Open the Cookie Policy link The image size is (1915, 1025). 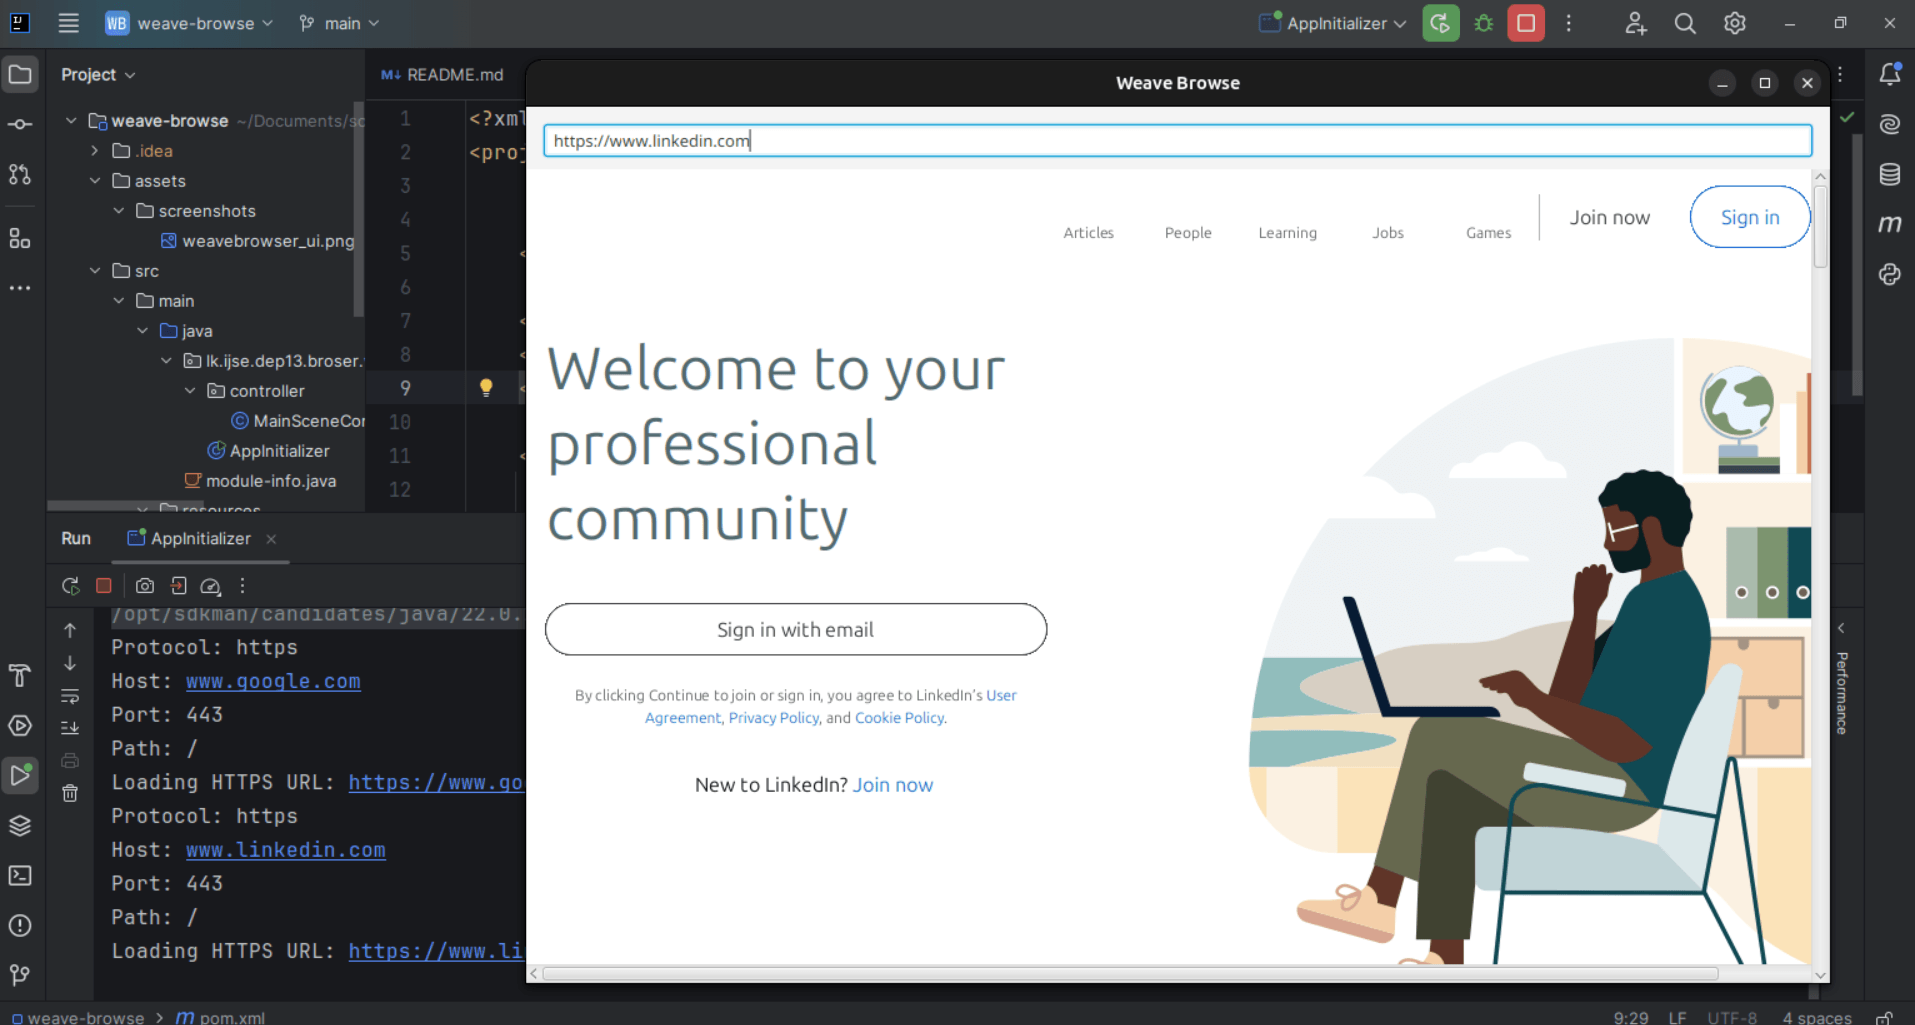(x=899, y=718)
